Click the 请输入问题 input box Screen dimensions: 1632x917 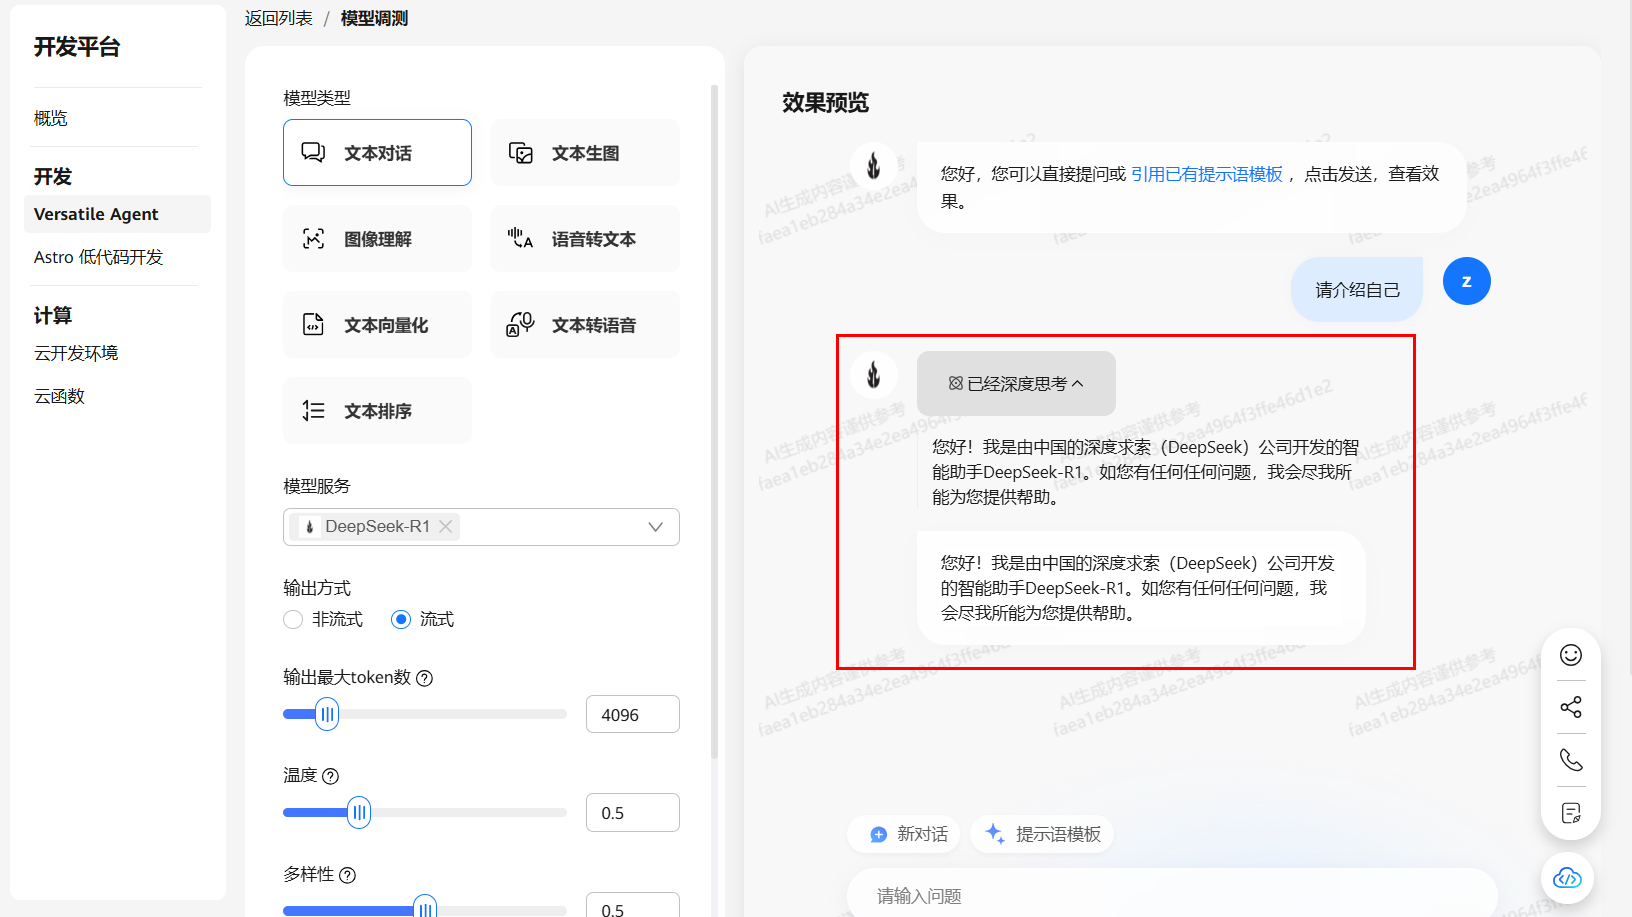[1172, 895]
